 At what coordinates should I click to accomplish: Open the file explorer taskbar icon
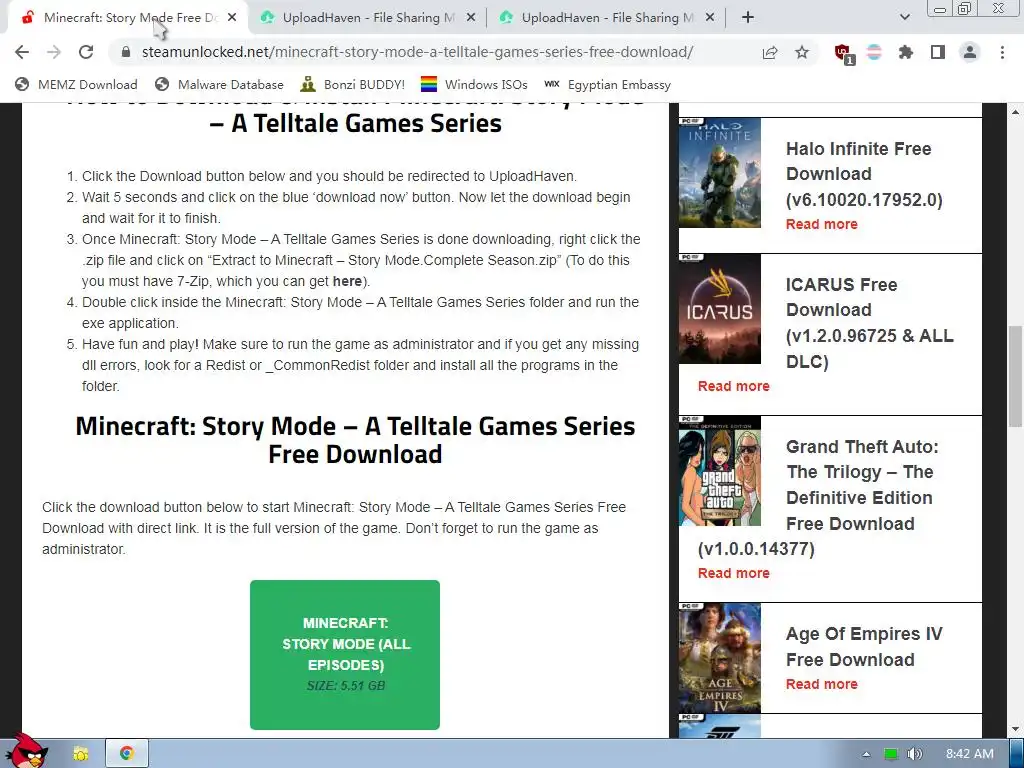point(81,754)
